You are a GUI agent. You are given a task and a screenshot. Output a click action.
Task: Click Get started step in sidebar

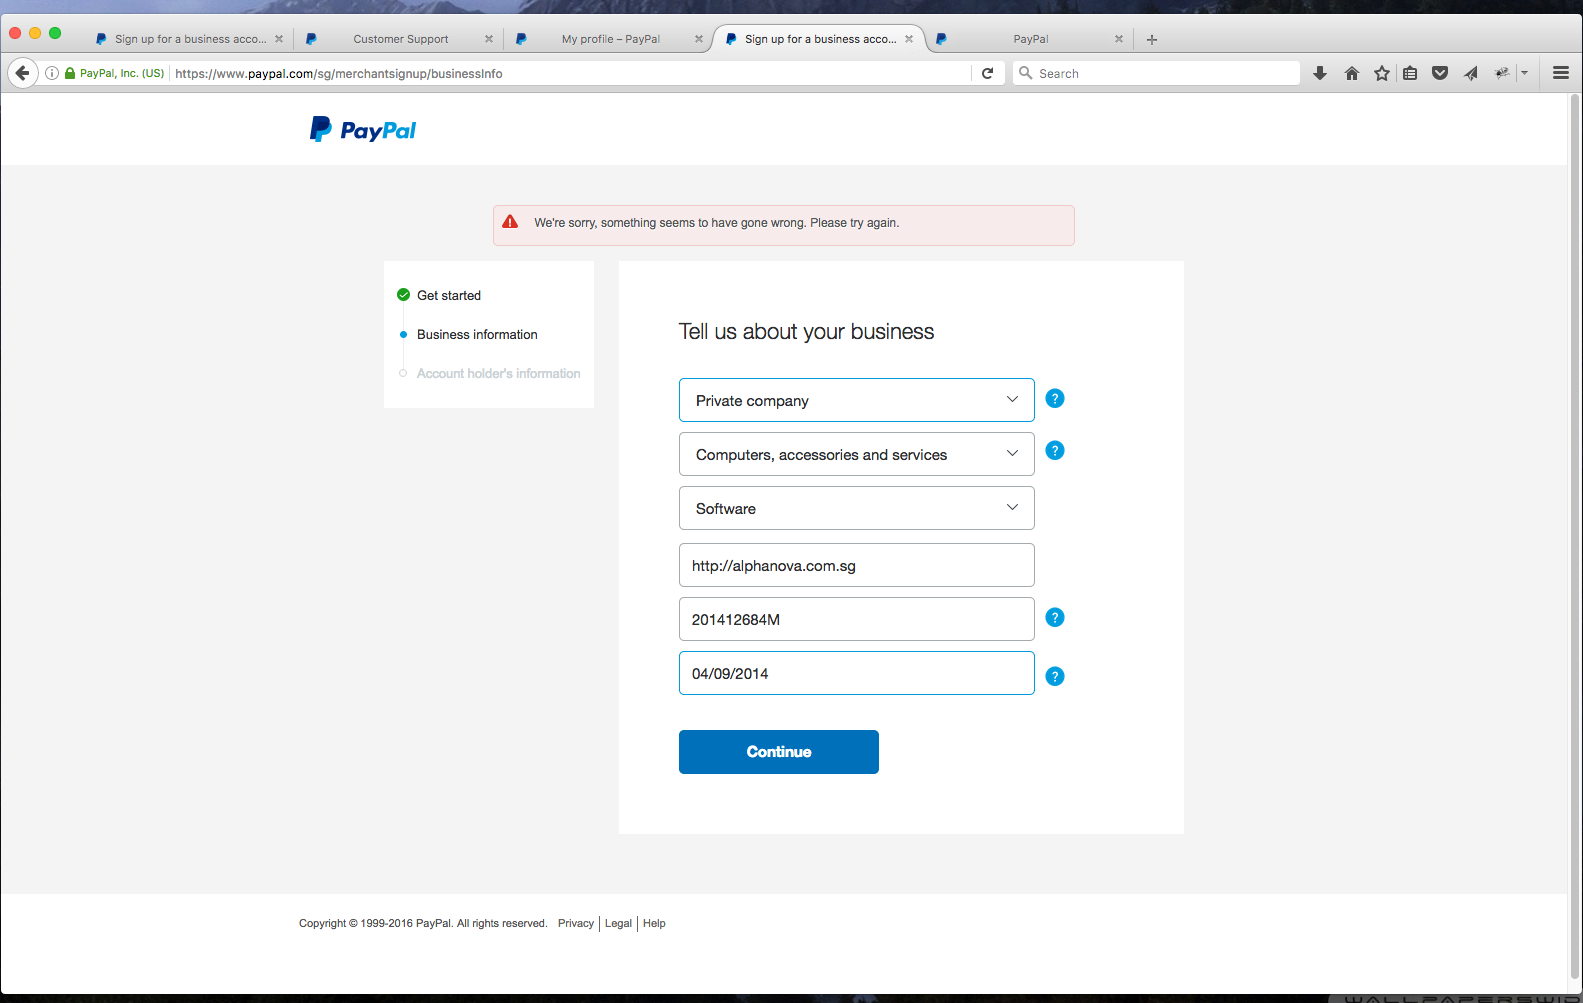pyautogui.click(x=449, y=295)
